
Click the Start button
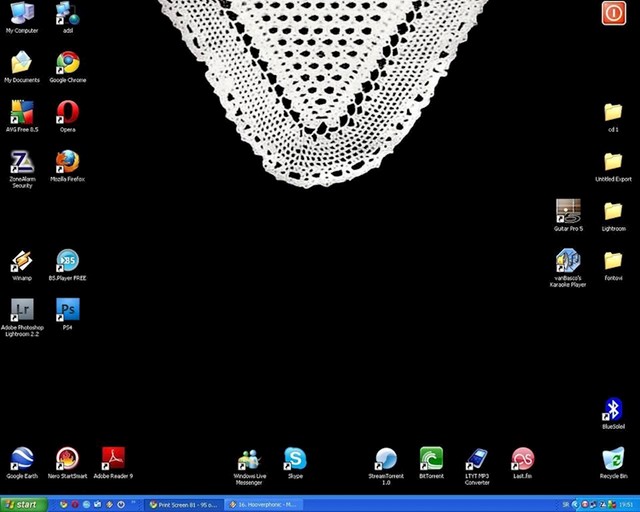click(22, 505)
